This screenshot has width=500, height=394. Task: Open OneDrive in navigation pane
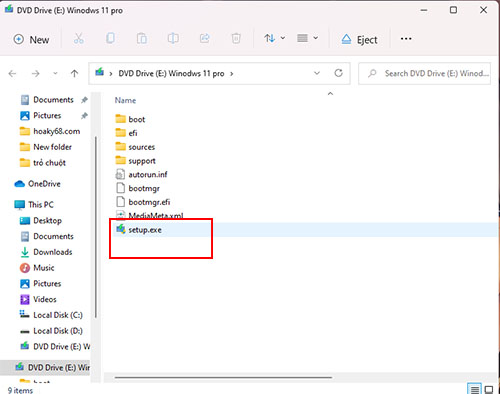(x=37, y=184)
